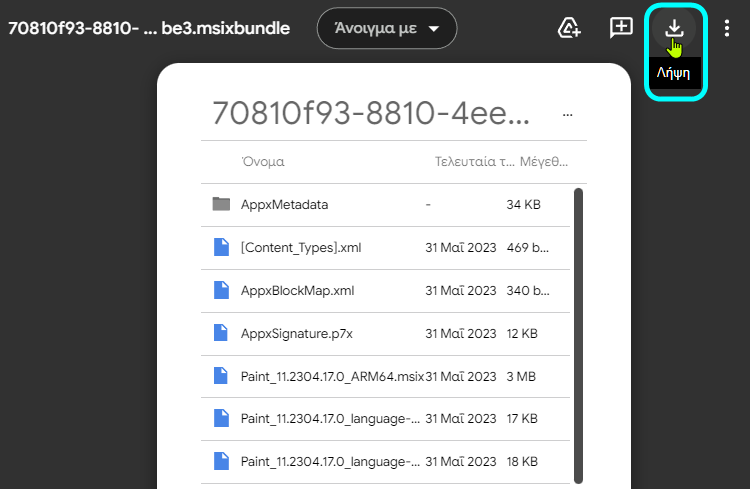The image size is (750, 489).
Task: Select the AppxSignature.p7x file name
Action: (297, 333)
